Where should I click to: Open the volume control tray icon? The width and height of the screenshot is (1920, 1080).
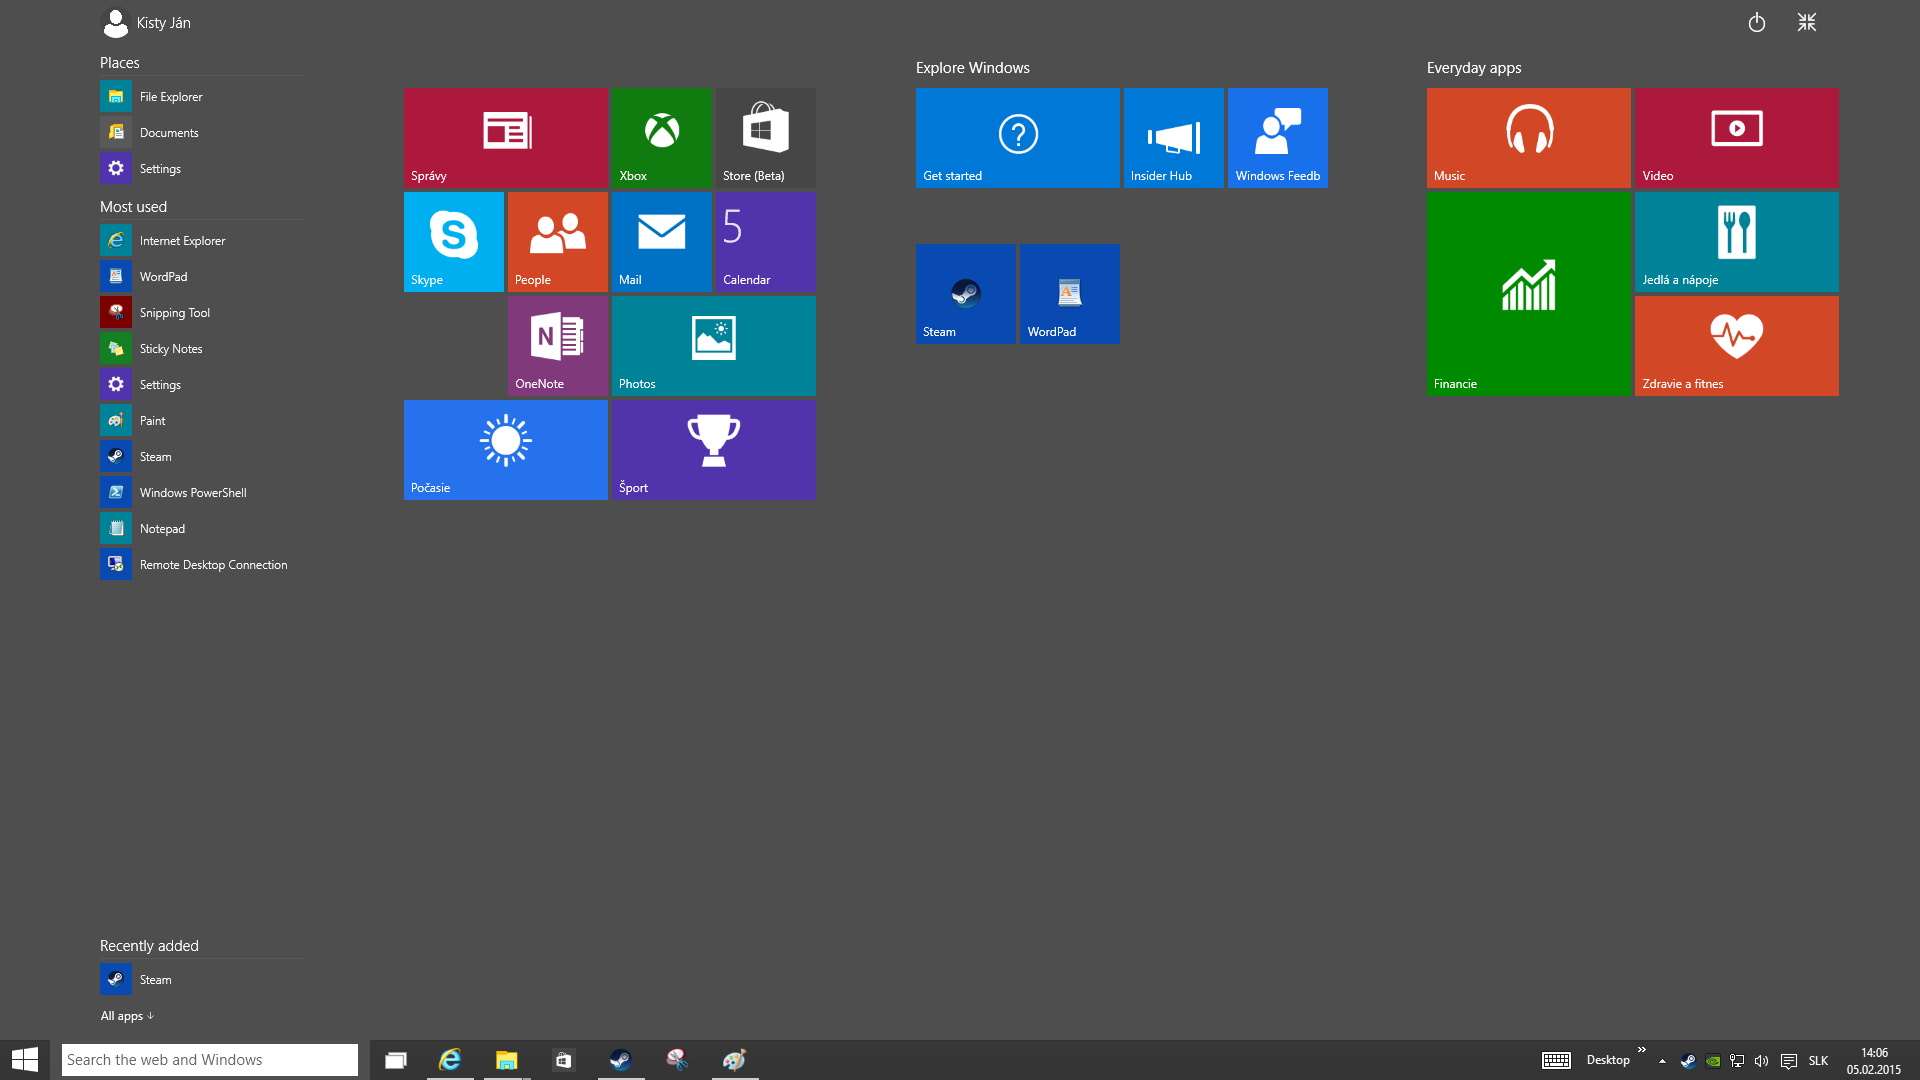(1762, 1061)
